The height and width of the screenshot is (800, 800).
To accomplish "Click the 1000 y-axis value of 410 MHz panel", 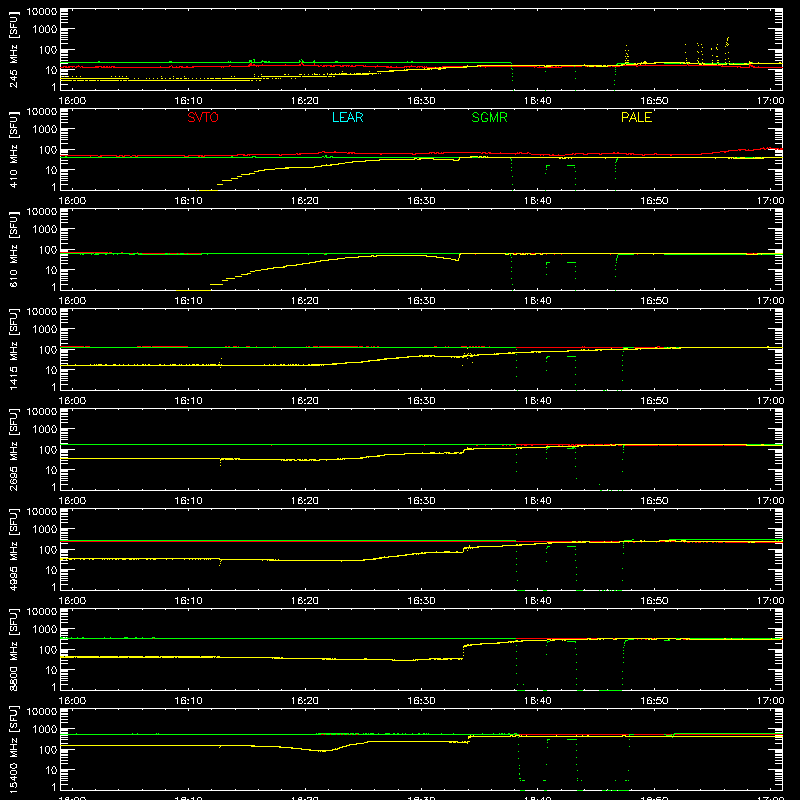I will pyautogui.click(x=45, y=129).
